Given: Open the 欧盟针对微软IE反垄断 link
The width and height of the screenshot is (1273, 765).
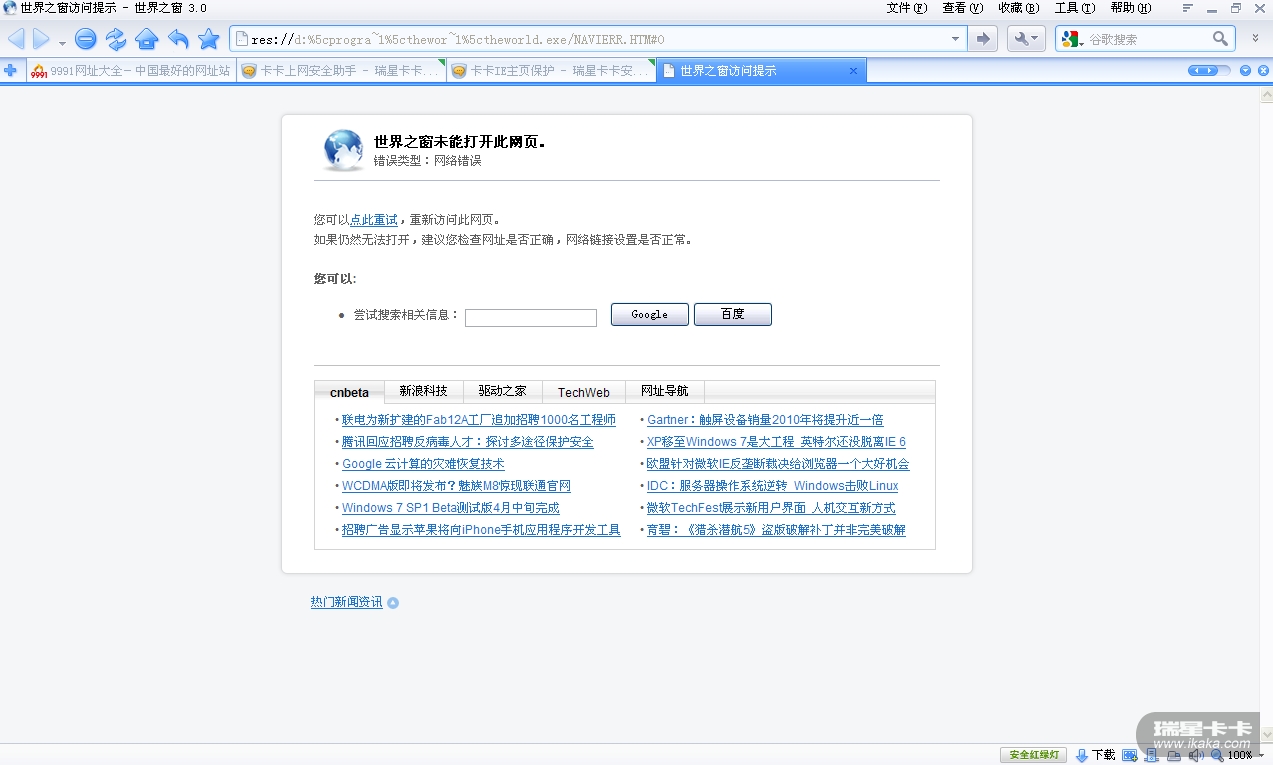Looking at the screenshot, I should [778, 464].
